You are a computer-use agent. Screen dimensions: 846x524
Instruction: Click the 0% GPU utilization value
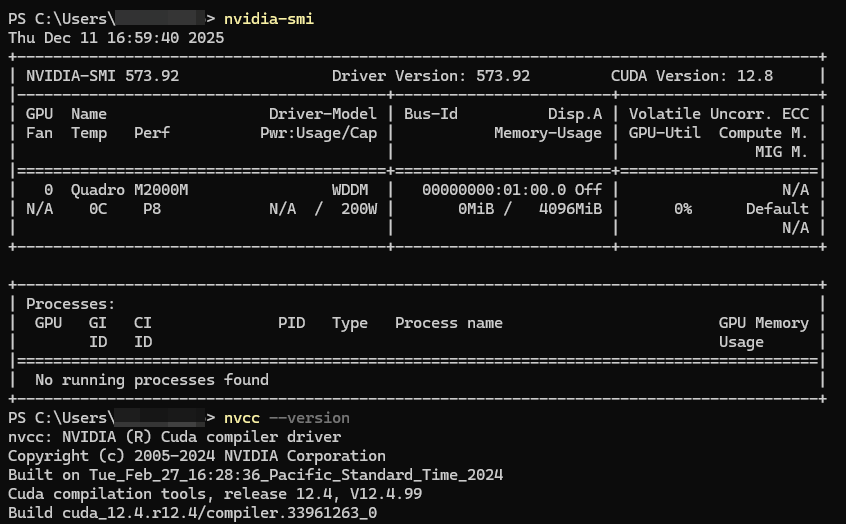pos(683,209)
